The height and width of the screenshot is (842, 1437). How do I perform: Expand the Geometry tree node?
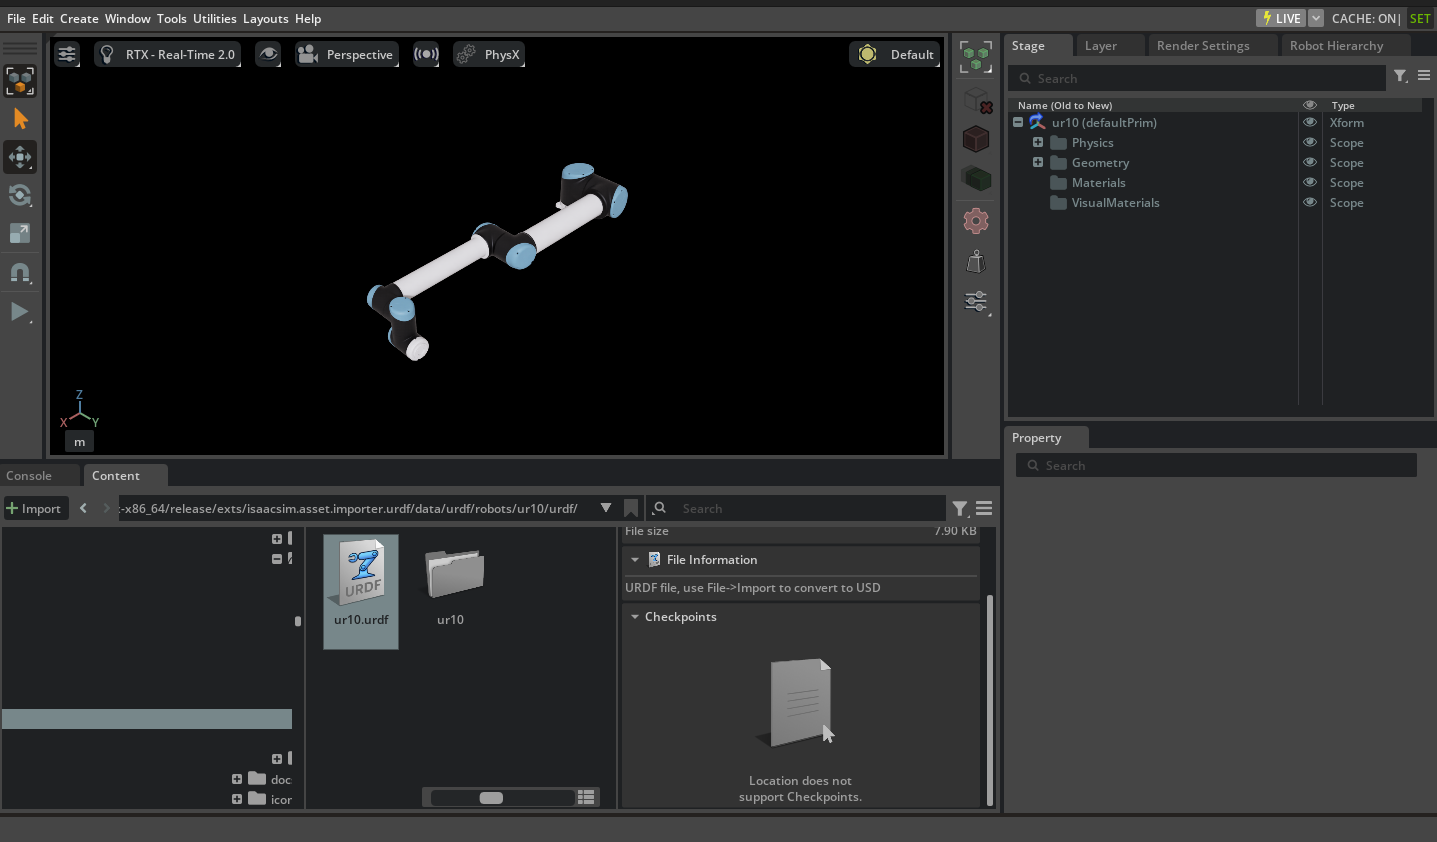point(1038,163)
